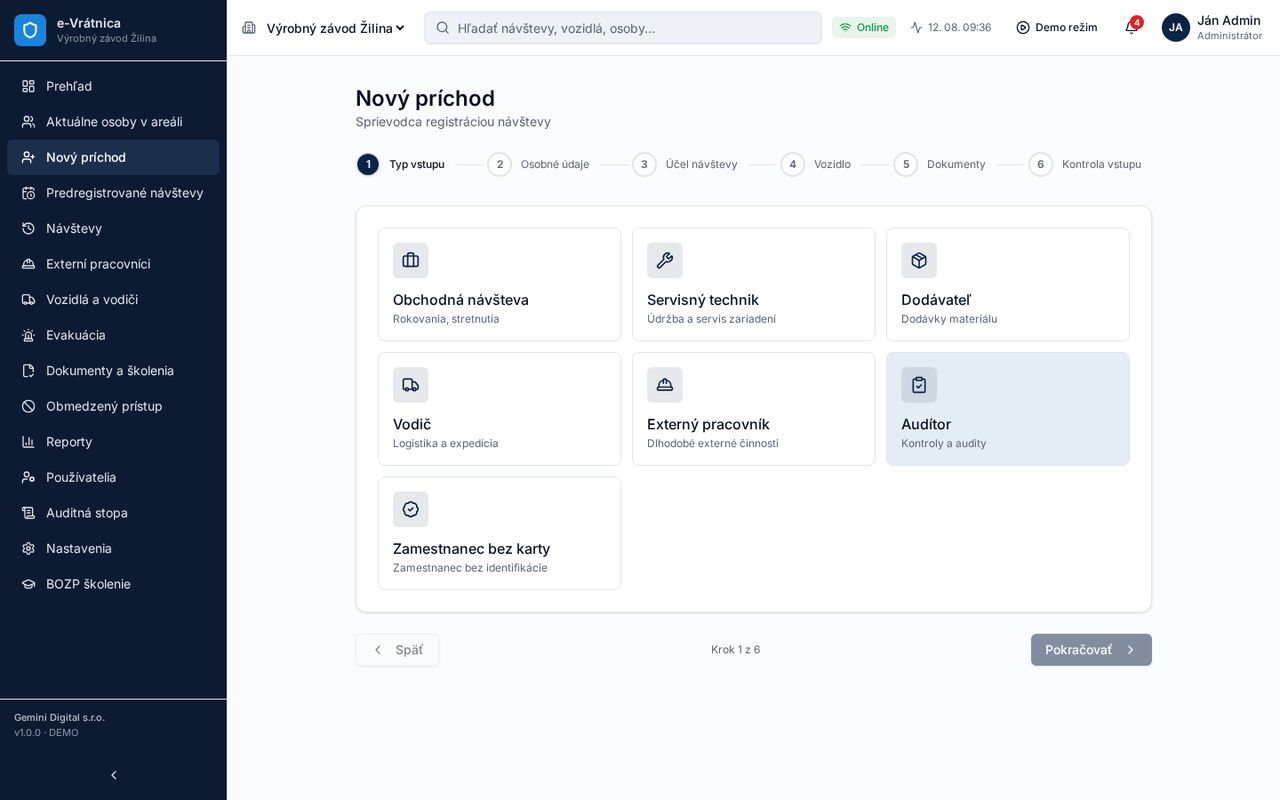The height and width of the screenshot is (800, 1280).
Task: Select step 5 Dokumenty
Action: point(940,164)
